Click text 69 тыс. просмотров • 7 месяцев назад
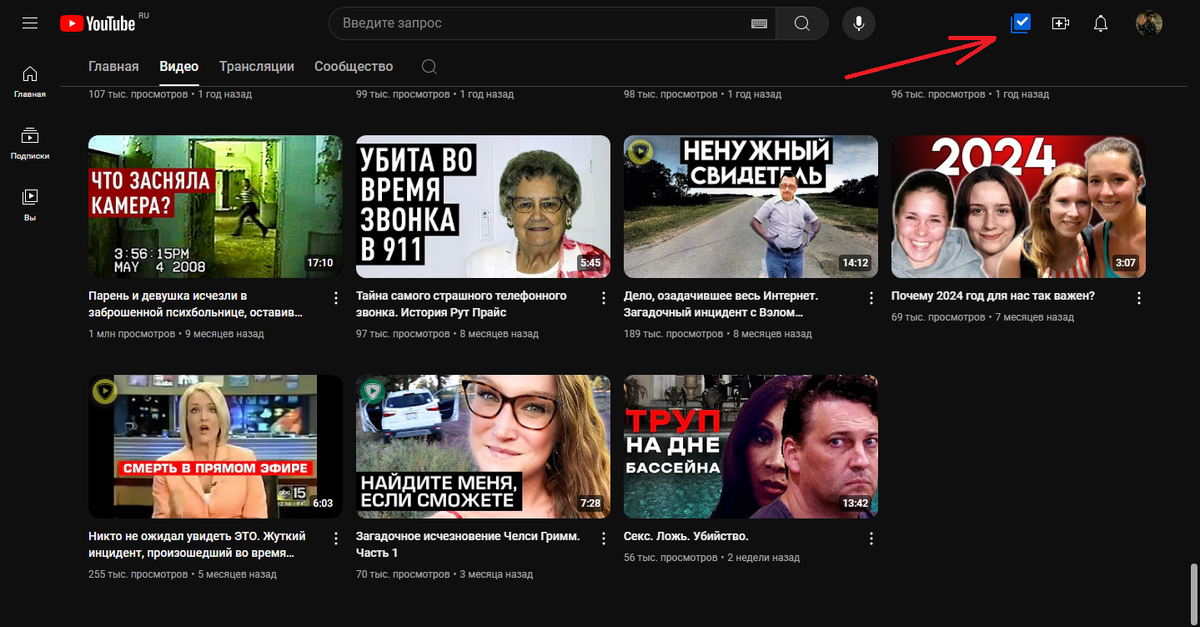This screenshot has width=1200, height=627. click(x=983, y=317)
